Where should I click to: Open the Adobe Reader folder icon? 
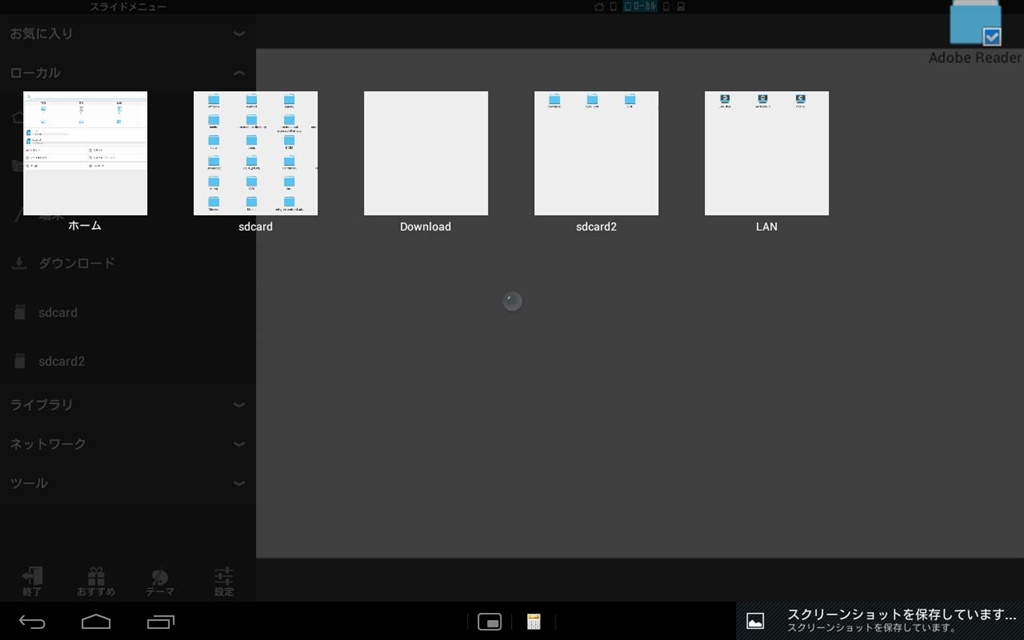(975, 23)
